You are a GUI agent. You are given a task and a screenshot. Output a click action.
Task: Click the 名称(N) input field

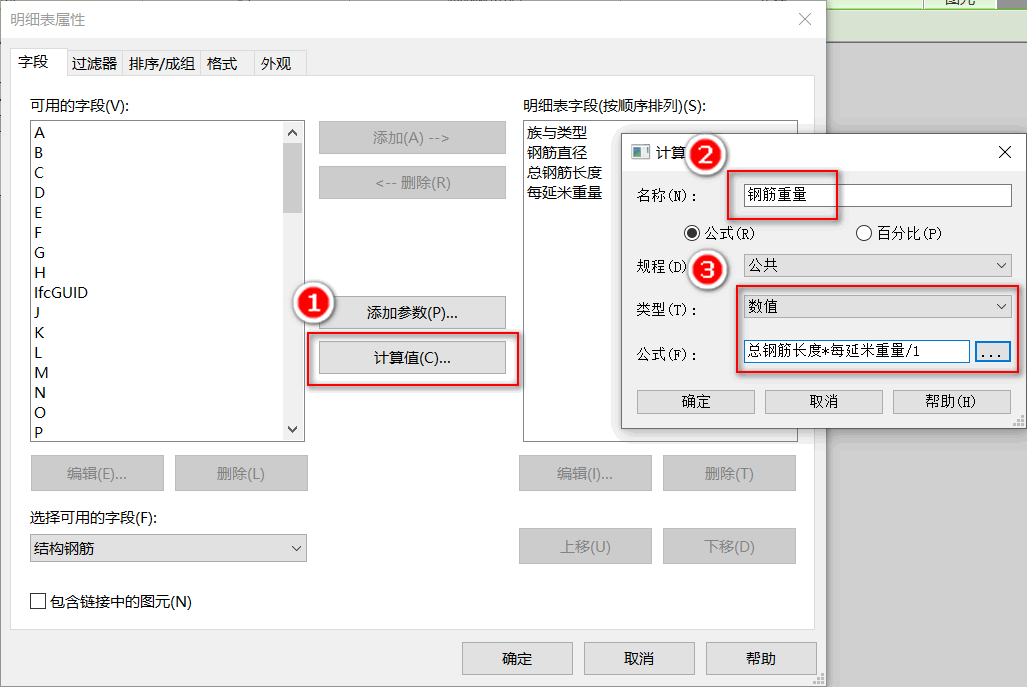click(x=878, y=195)
